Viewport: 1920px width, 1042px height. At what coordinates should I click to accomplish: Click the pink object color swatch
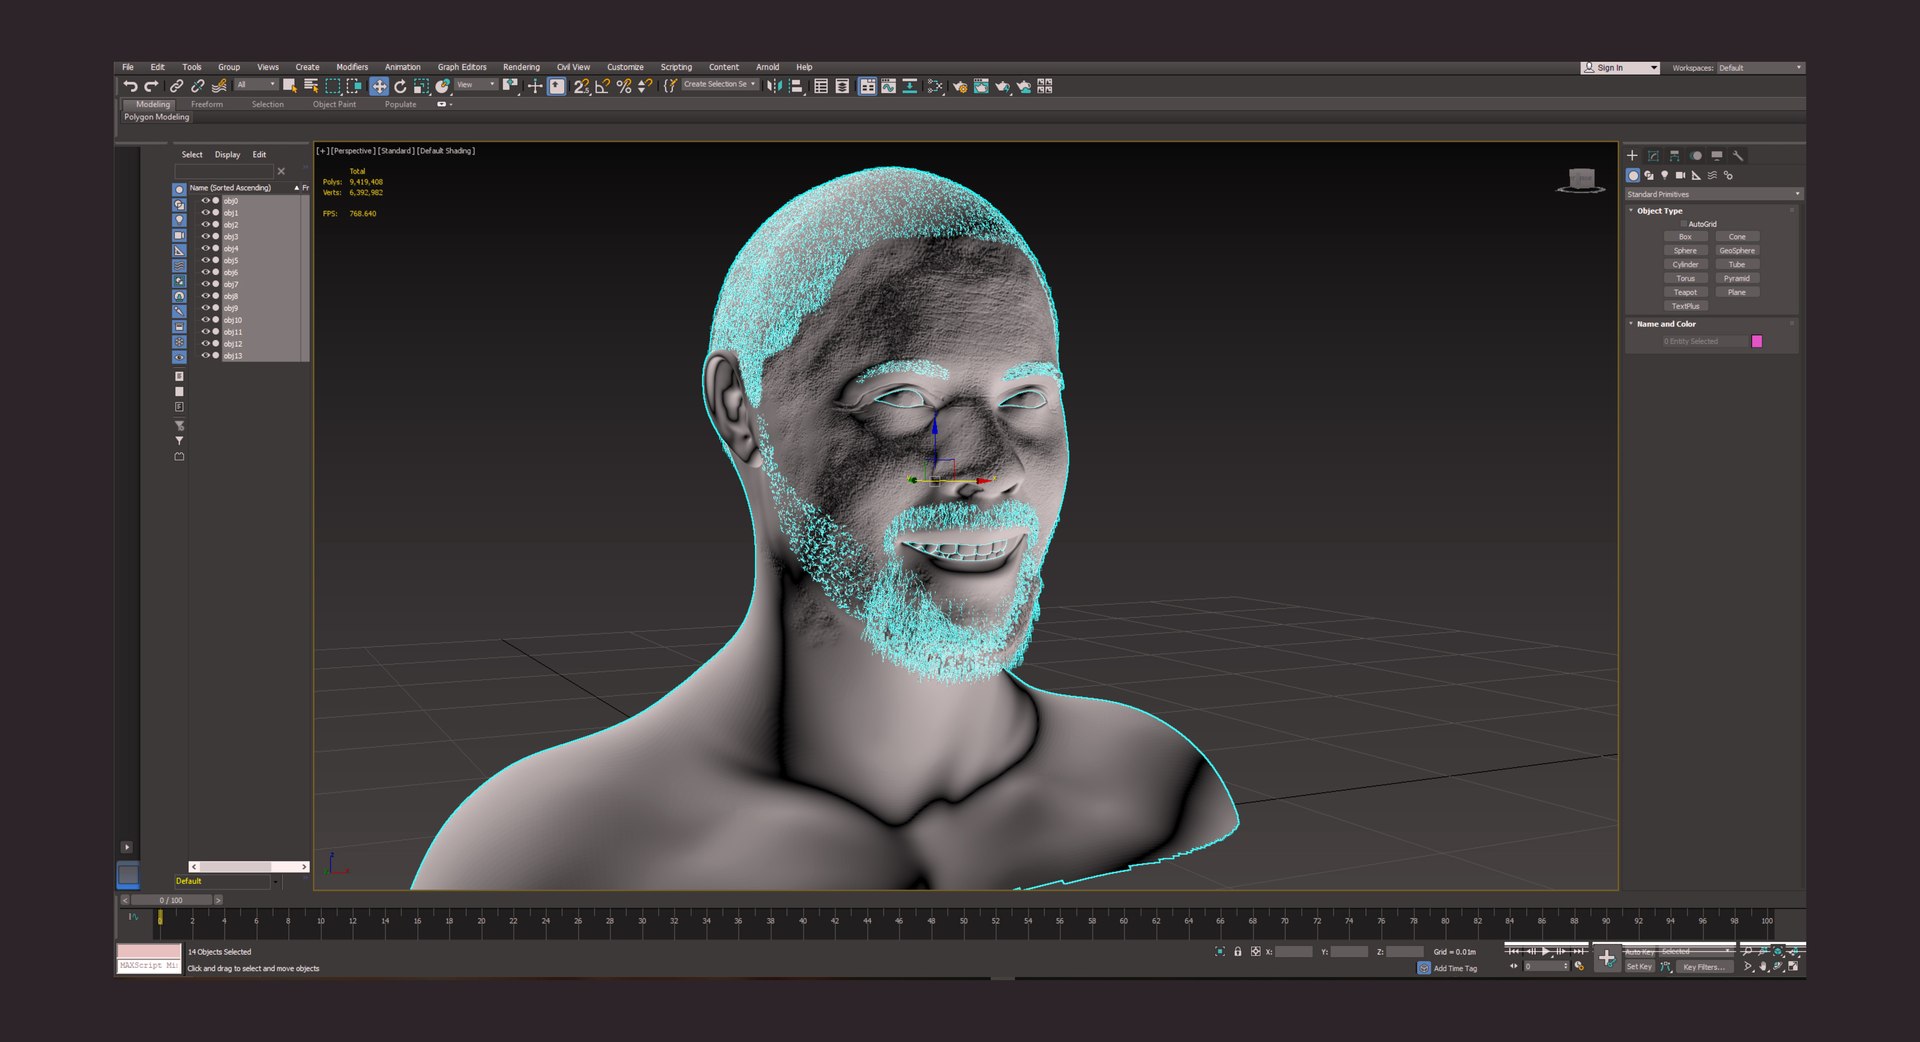tap(1757, 341)
